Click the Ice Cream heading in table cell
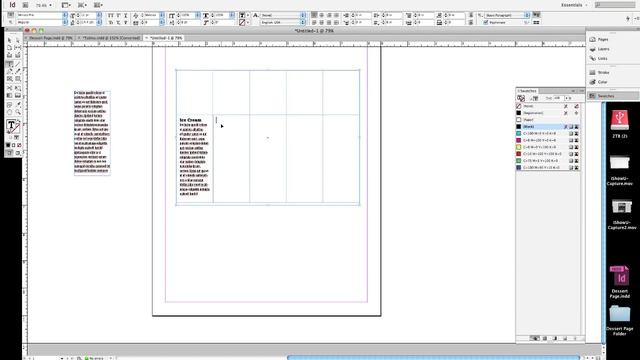Viewport: 640px width, 360px height. (x=191, y=120)
